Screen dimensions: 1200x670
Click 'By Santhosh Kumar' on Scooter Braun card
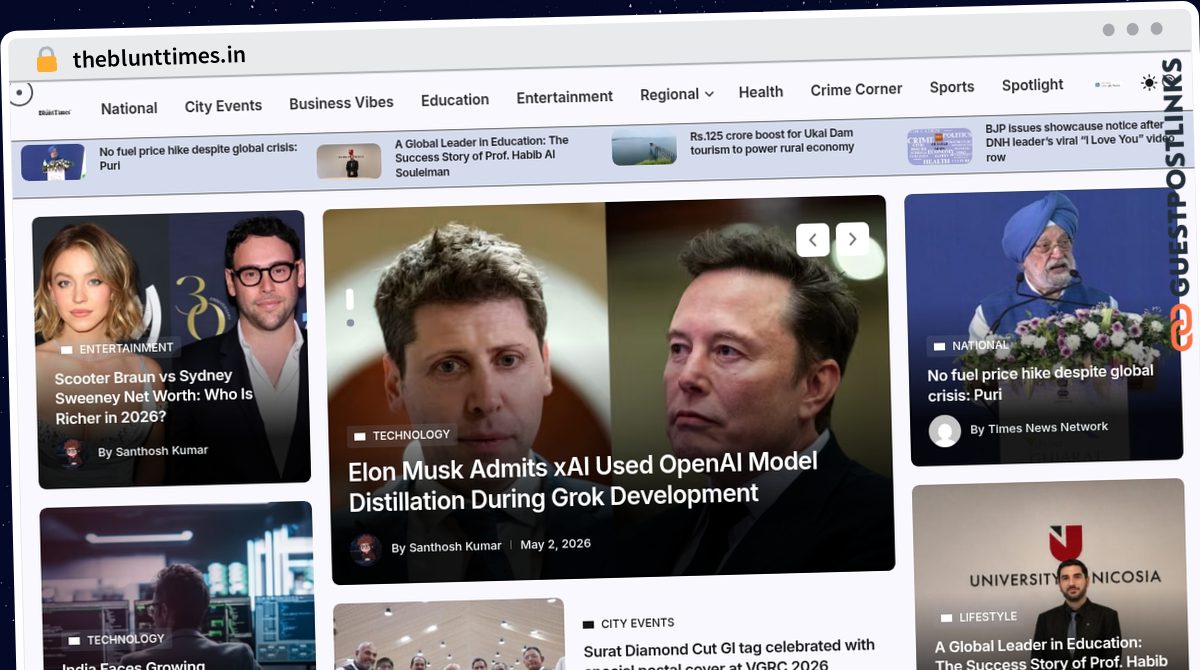(x=153, y=452)
